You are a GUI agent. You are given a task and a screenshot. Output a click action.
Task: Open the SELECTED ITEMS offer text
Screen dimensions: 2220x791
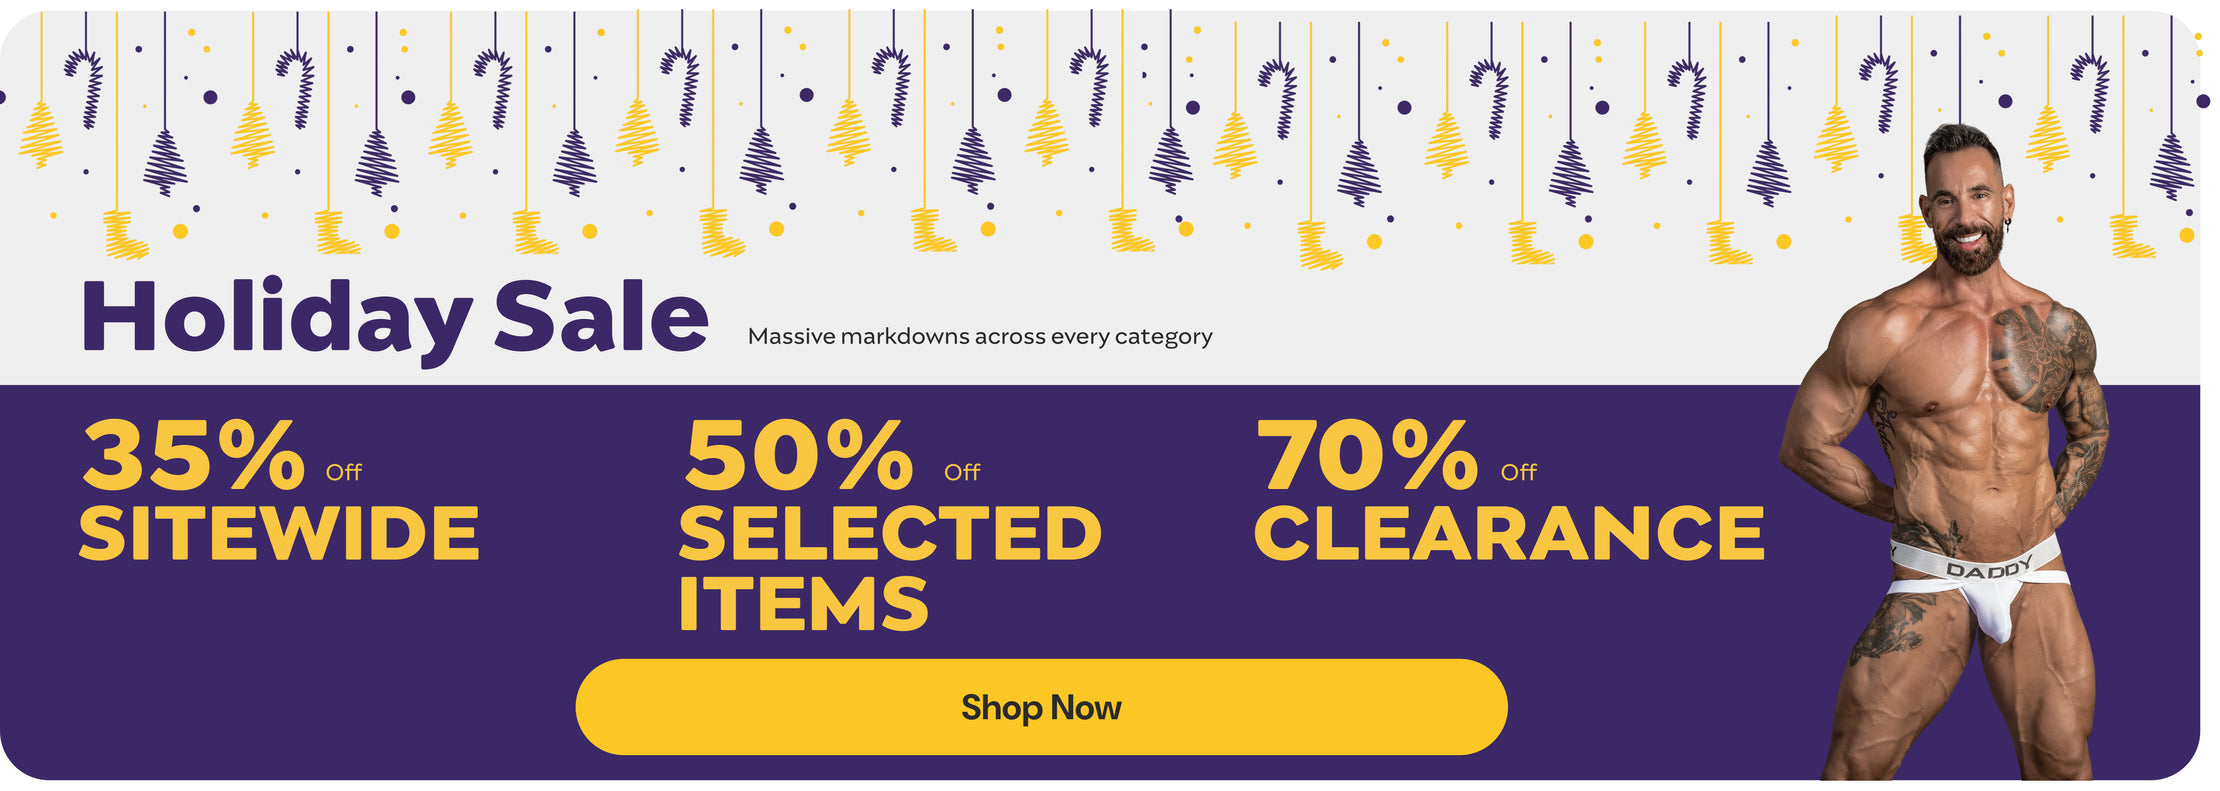point(889,568)
